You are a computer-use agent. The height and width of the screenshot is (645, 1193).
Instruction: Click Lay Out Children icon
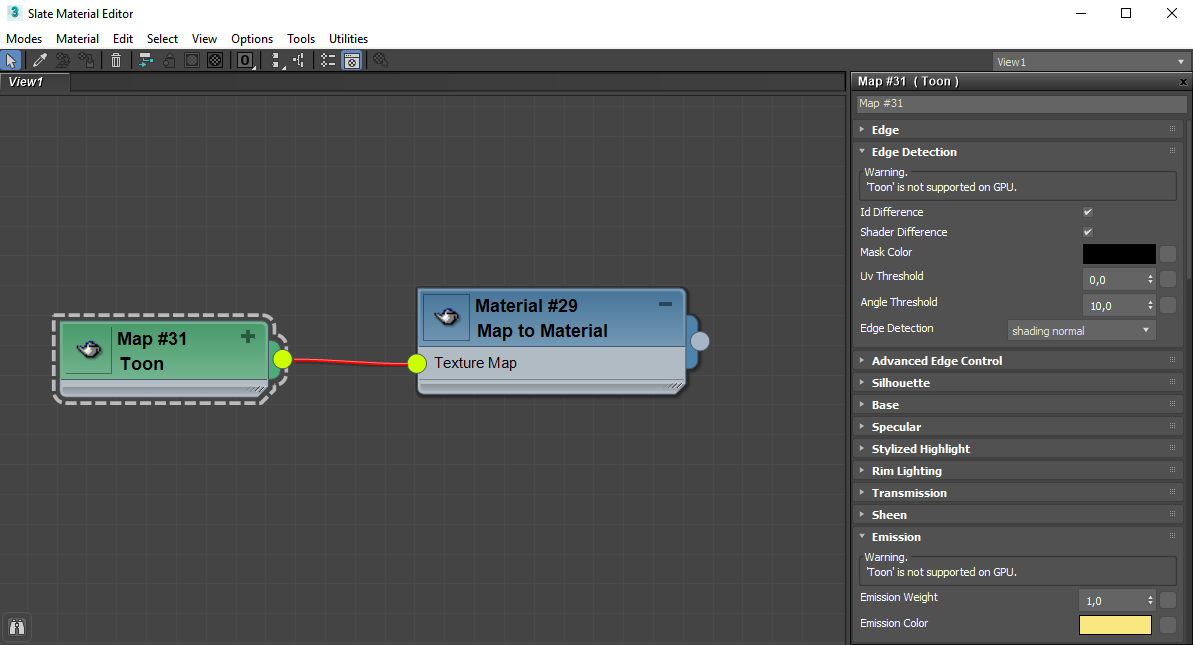[x=299, y=60]
